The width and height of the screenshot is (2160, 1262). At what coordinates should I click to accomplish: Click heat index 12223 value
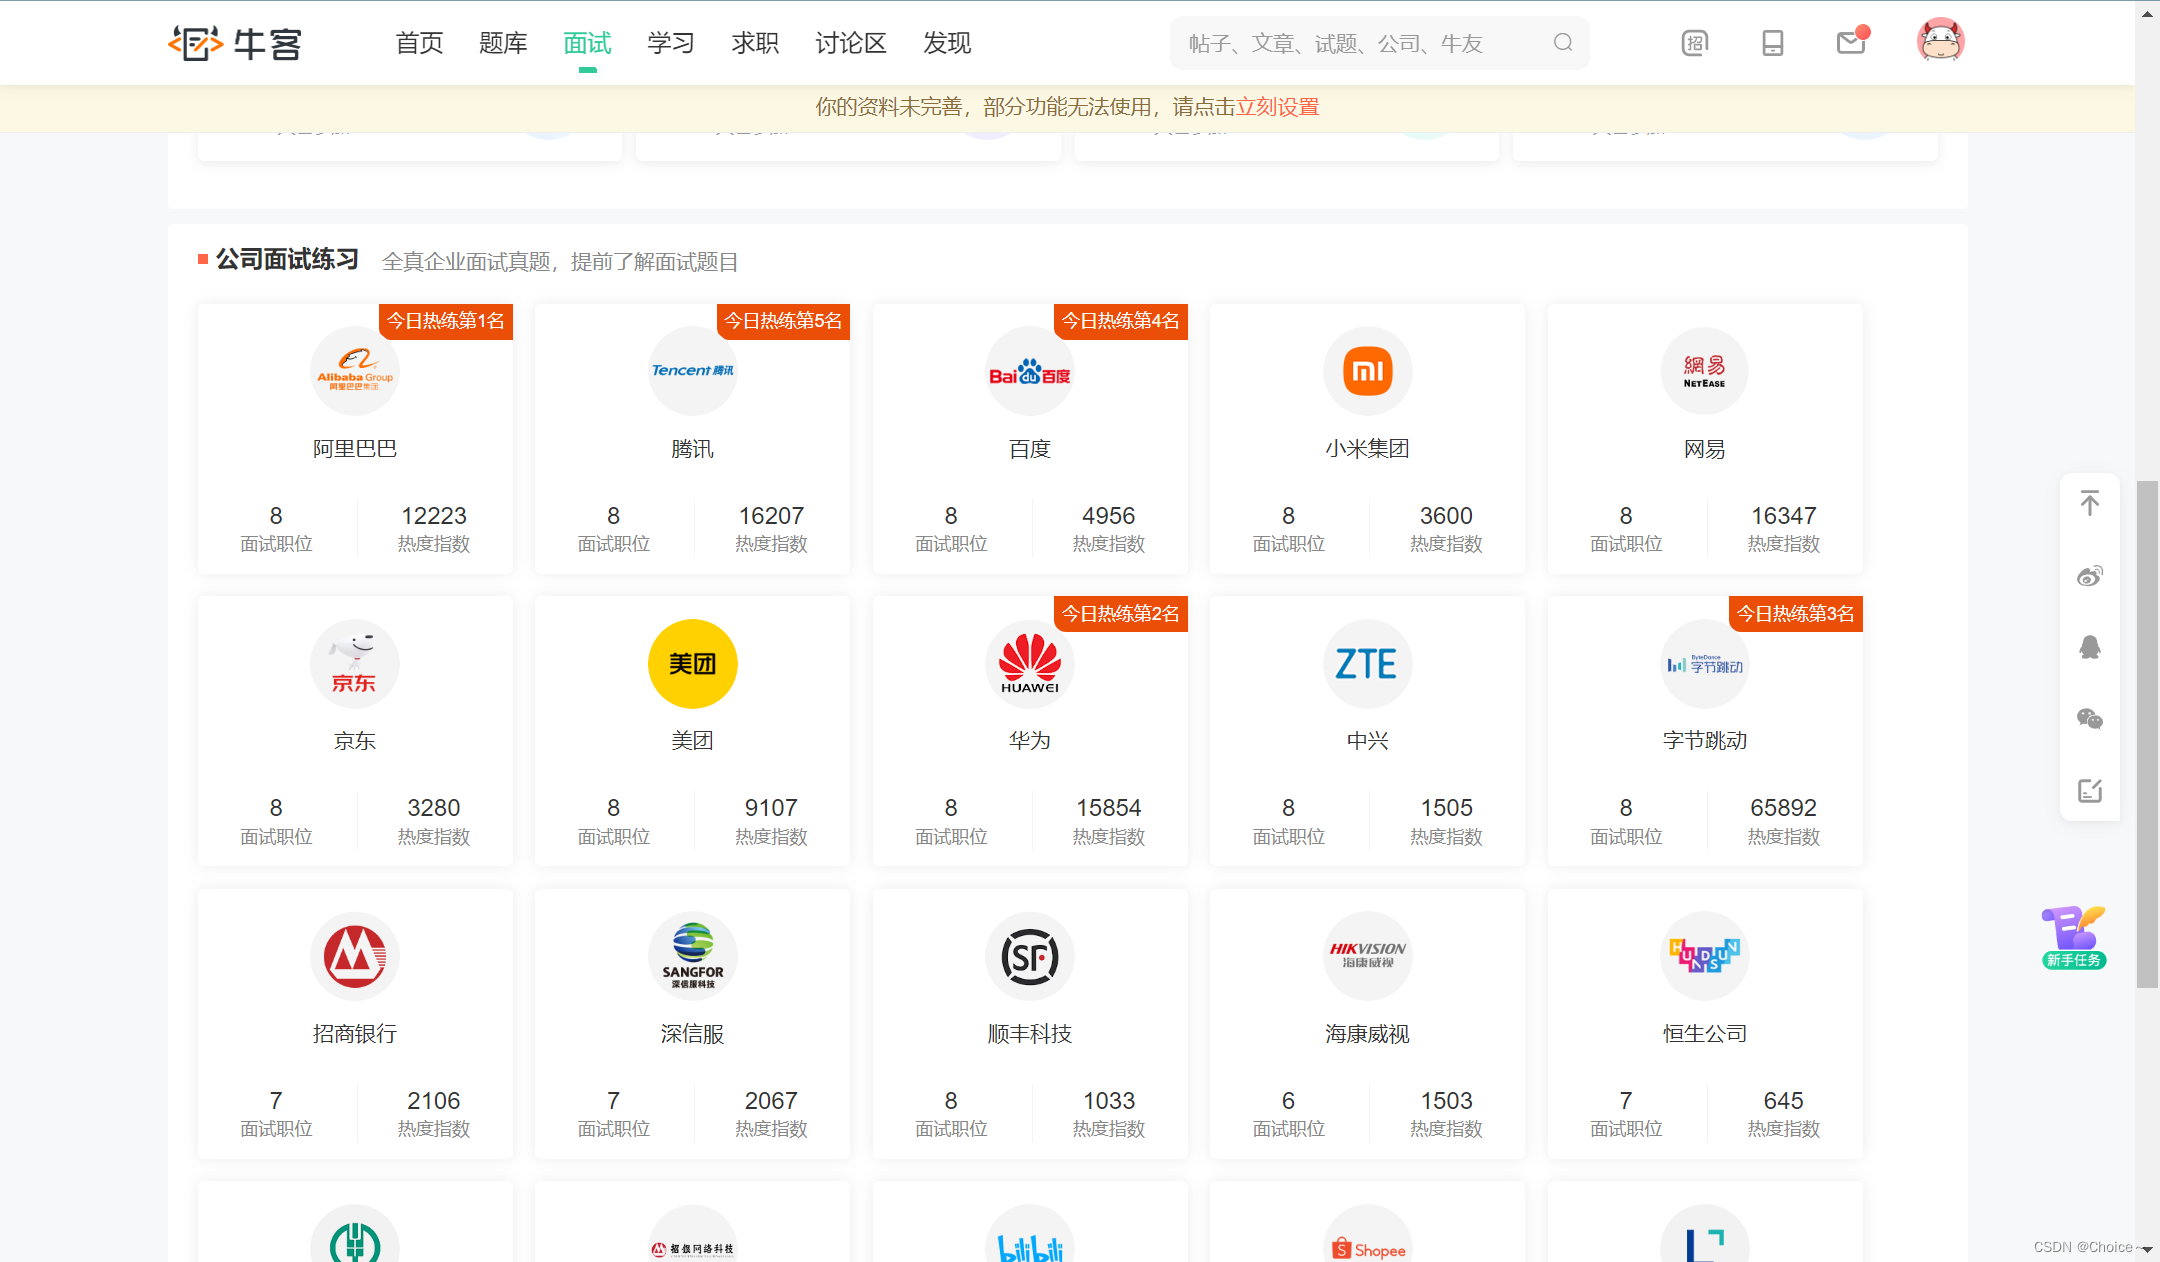[434, 516]
